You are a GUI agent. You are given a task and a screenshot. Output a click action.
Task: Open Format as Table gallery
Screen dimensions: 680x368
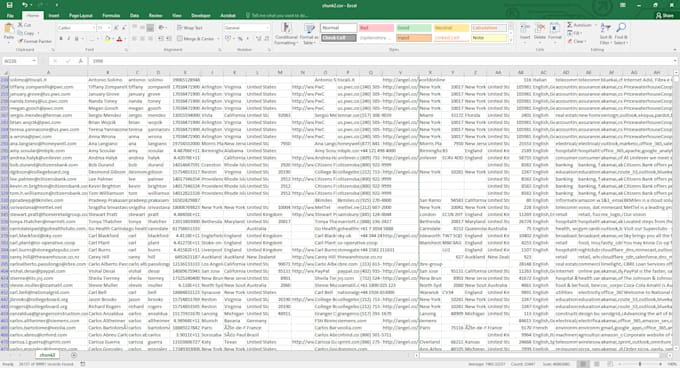309,34
